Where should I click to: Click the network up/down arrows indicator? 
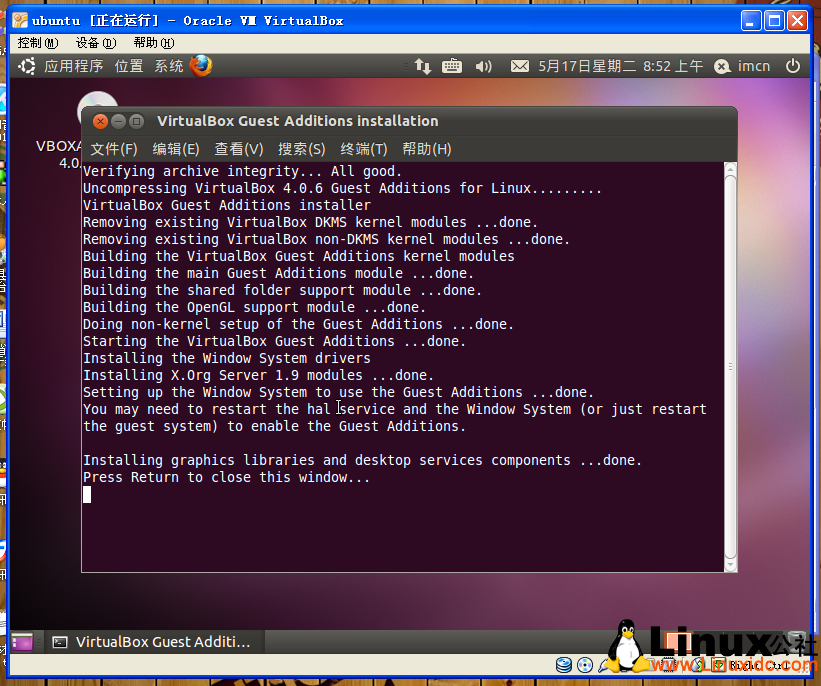[x=422, y=66]
